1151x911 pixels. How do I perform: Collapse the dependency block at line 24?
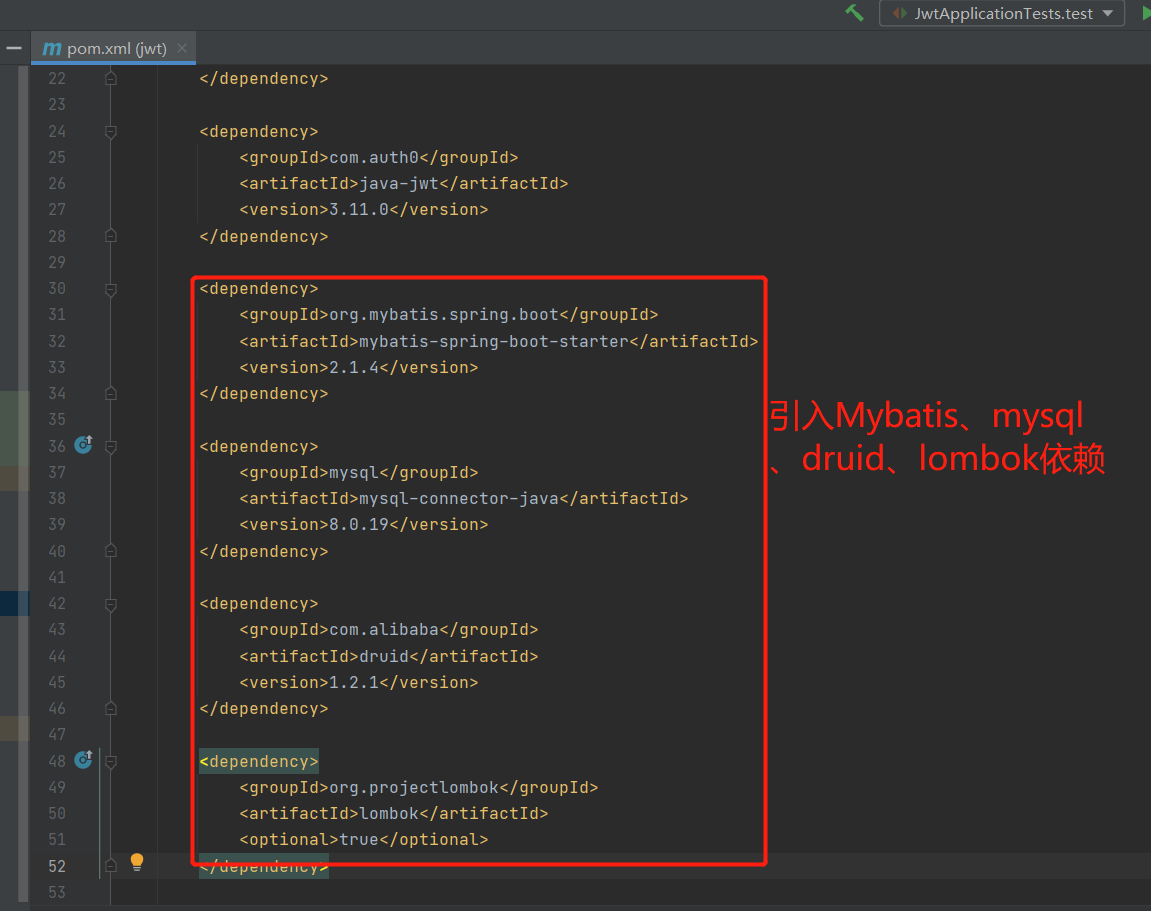pos(111,132)
